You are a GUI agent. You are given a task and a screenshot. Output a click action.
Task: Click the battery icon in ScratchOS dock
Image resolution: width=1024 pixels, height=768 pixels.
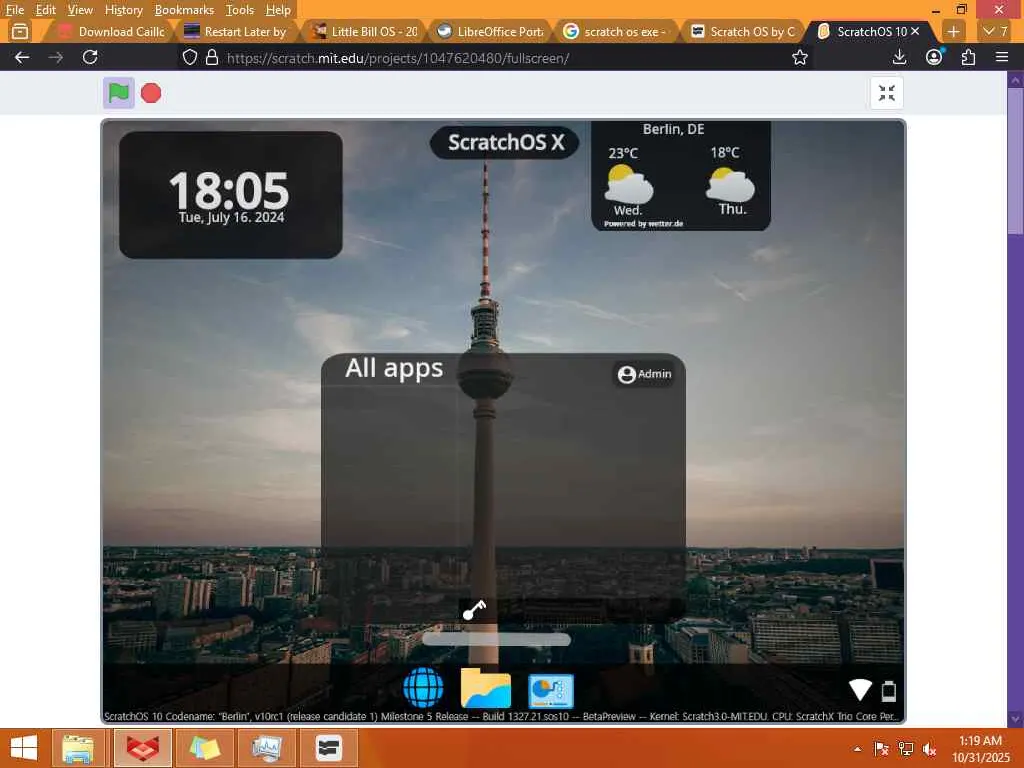coord(889,690)
